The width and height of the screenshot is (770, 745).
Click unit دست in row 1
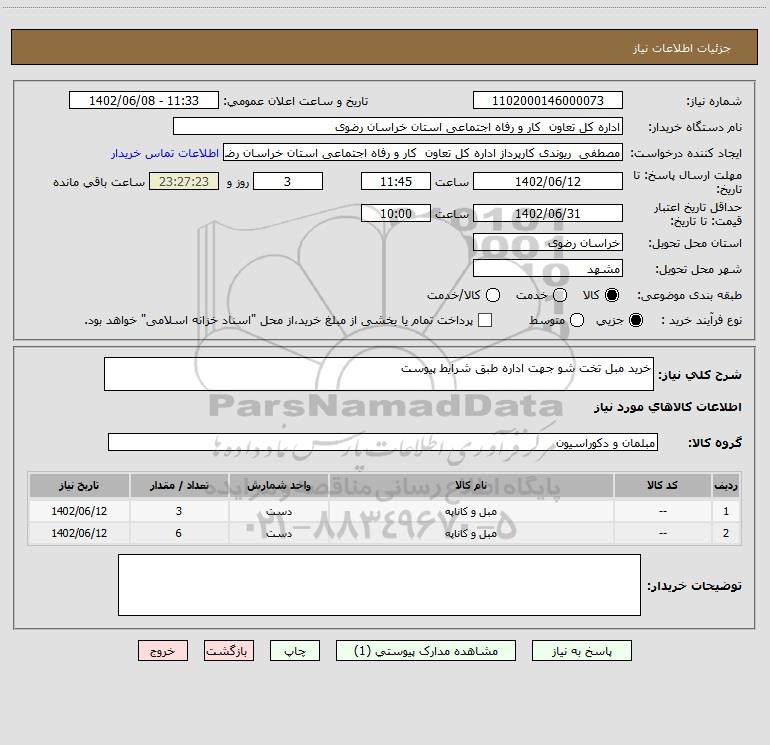click(279, 511)
